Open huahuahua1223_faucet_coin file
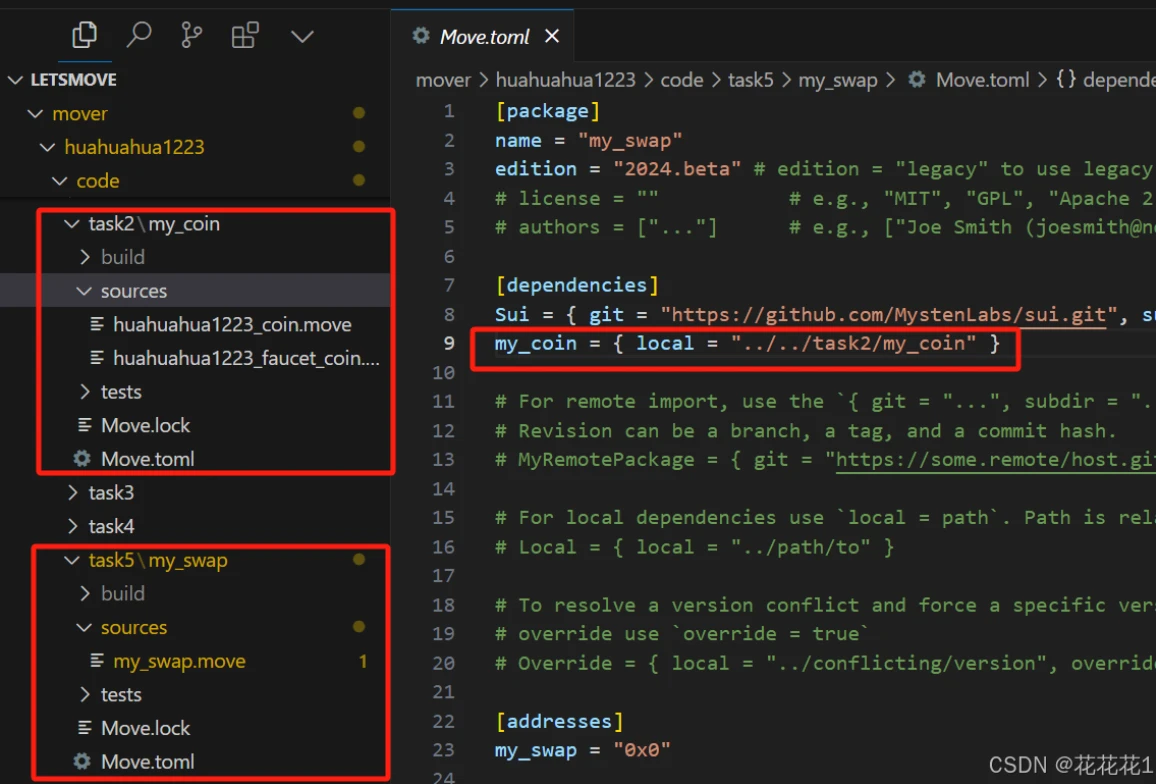1156x784 pixels. [x=245, y=358]
